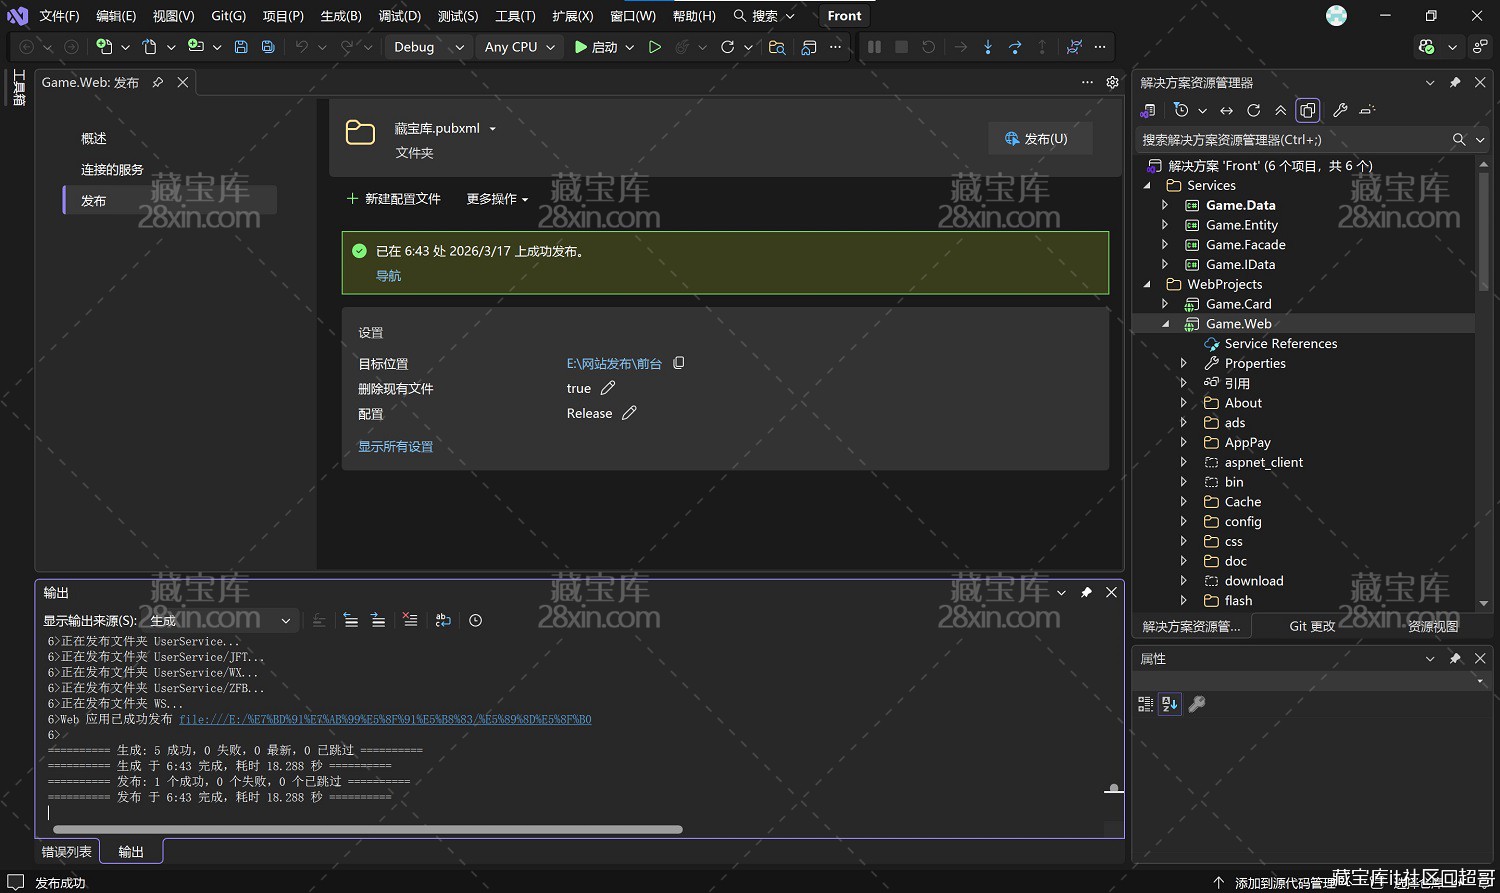Screen dimensions: 1500x893
Task: Collapse all in Solution Explorer toolbar
Action: pos(1280,110)
